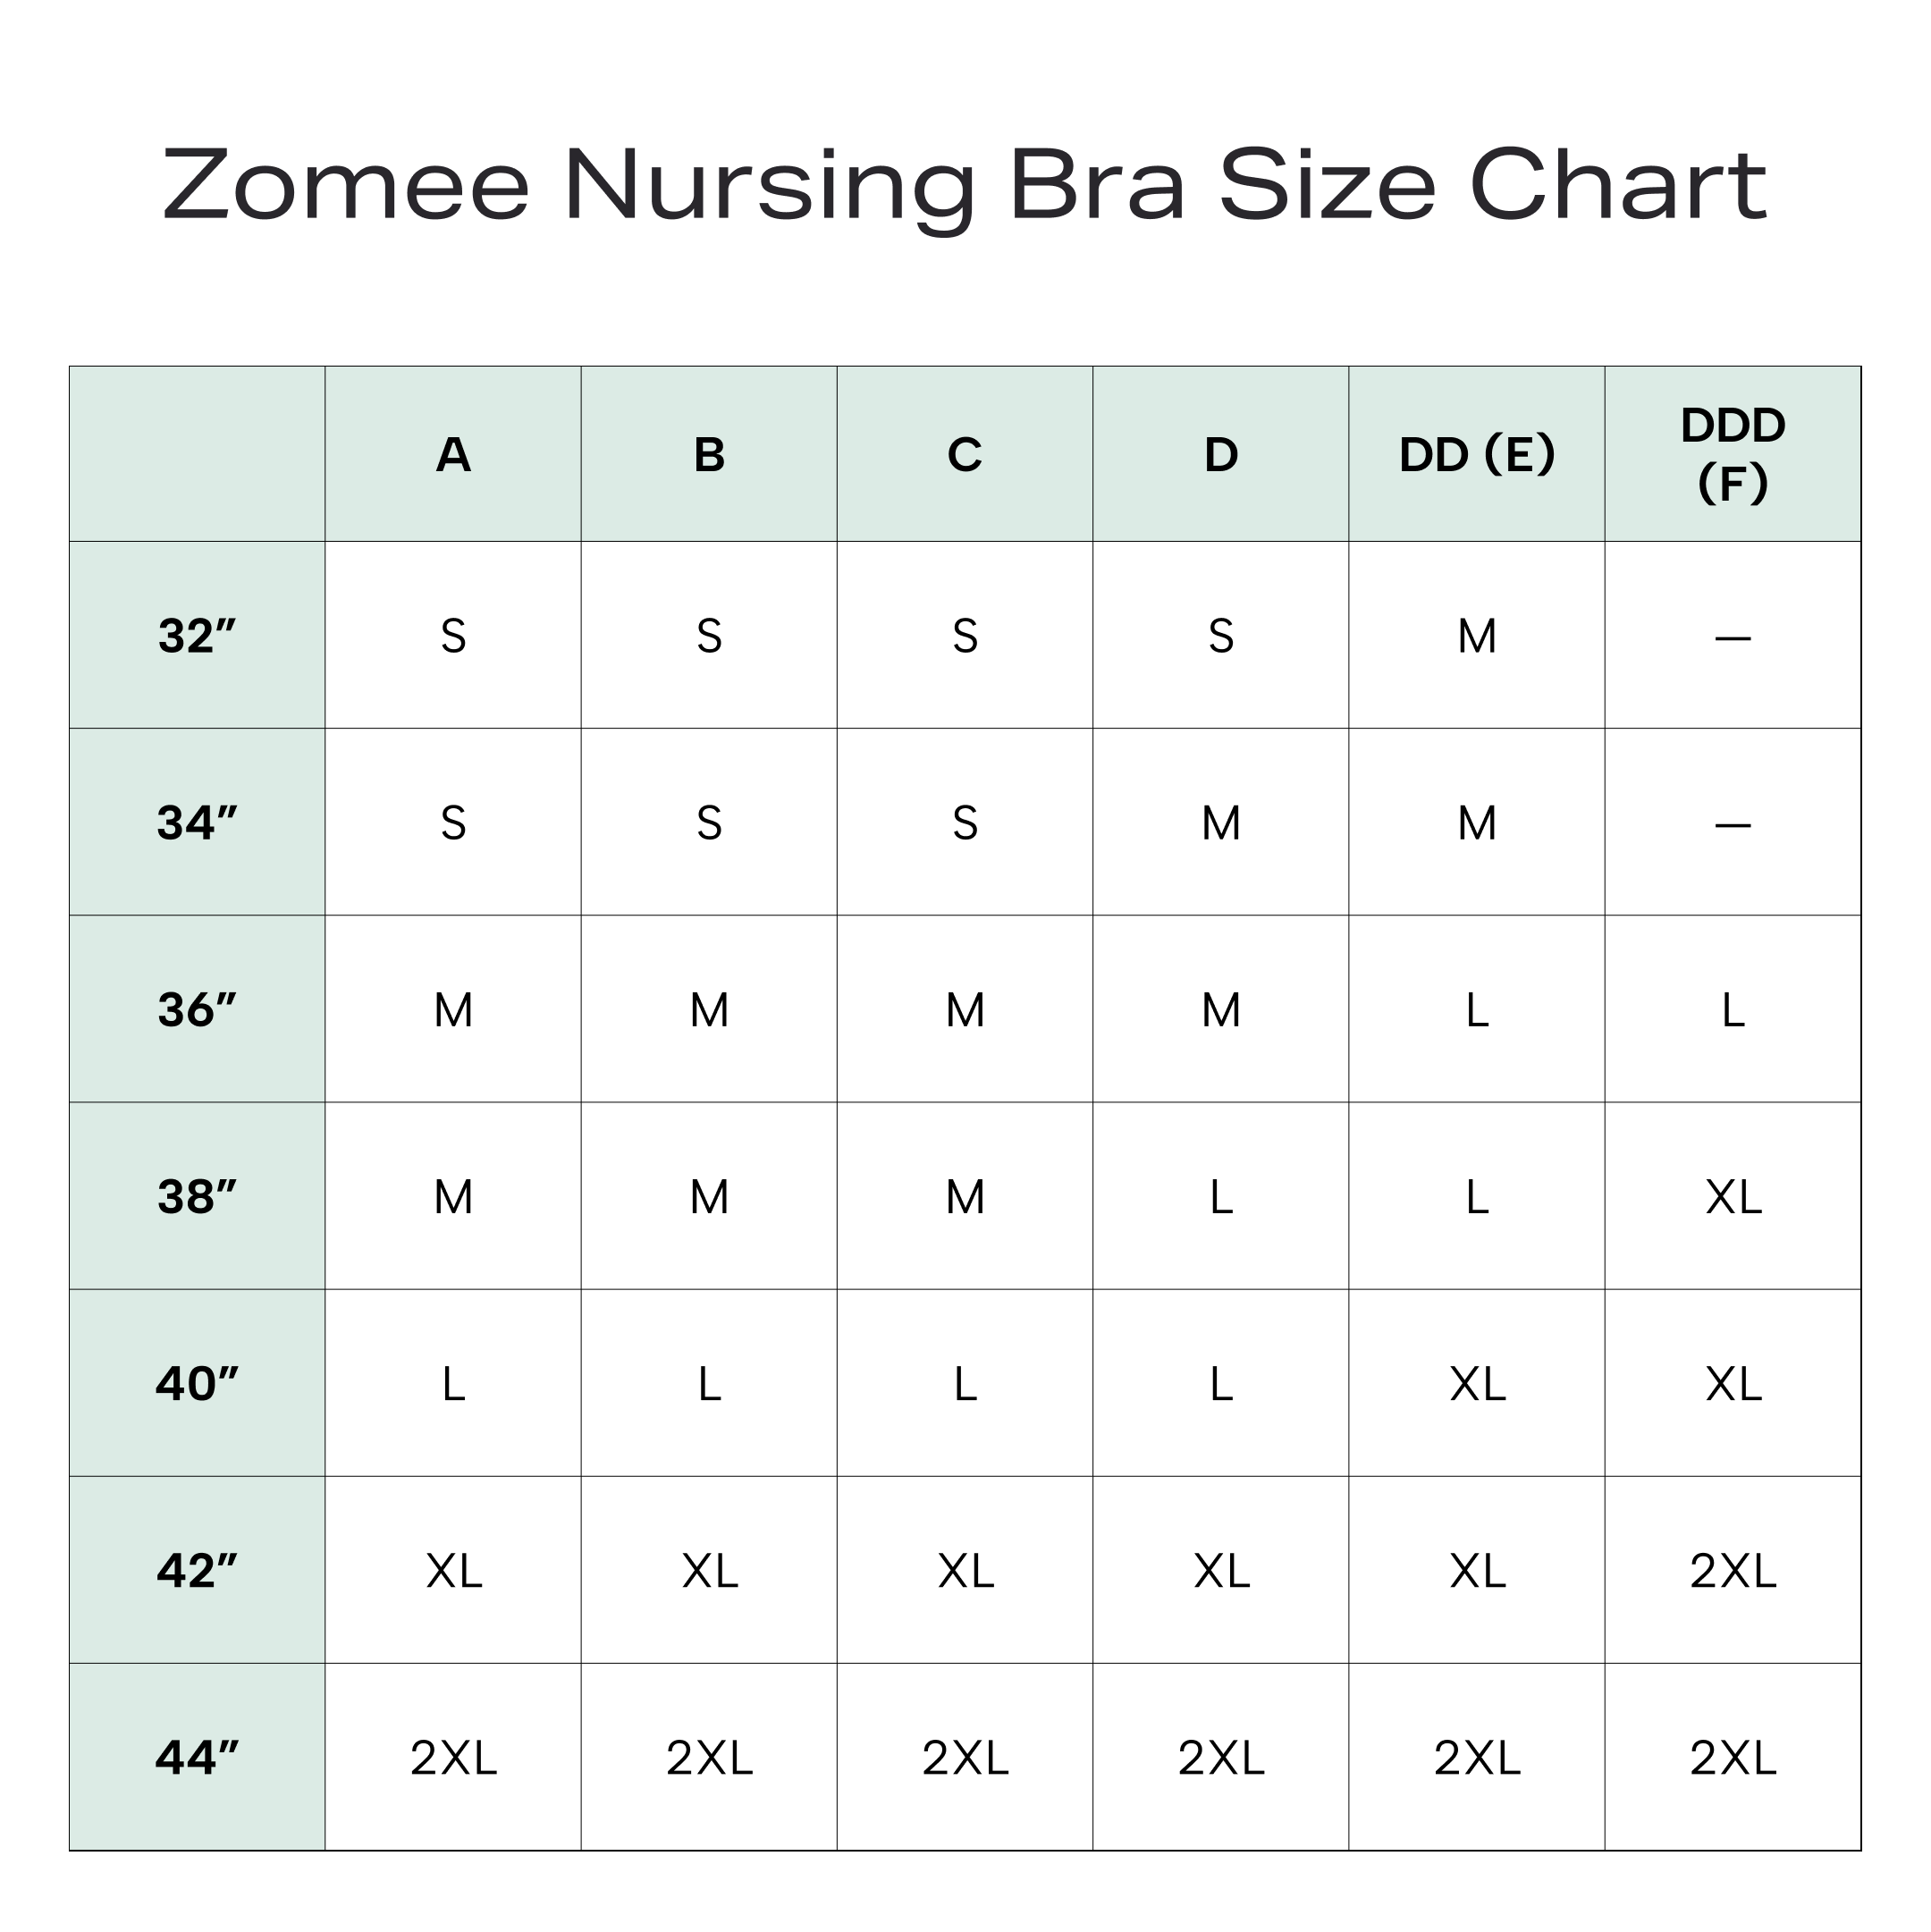Select the 40″ band size row header

pos(197,1384)
